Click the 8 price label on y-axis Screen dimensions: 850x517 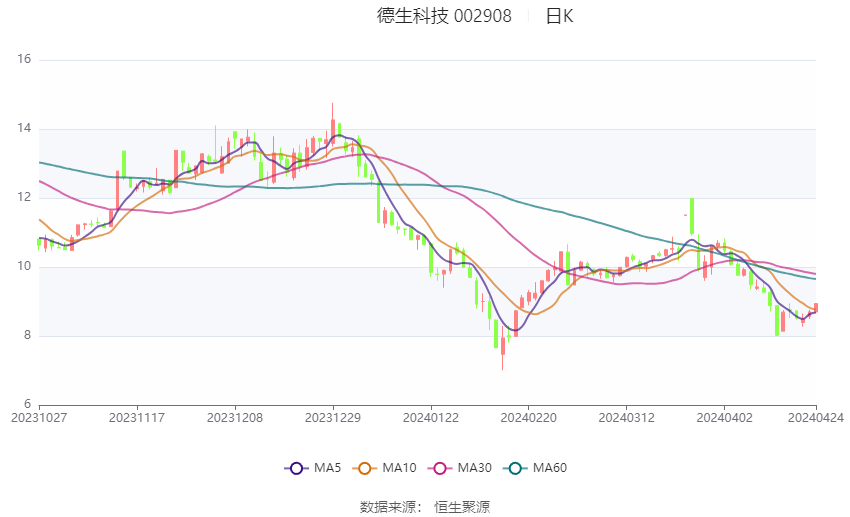point(28,336)
